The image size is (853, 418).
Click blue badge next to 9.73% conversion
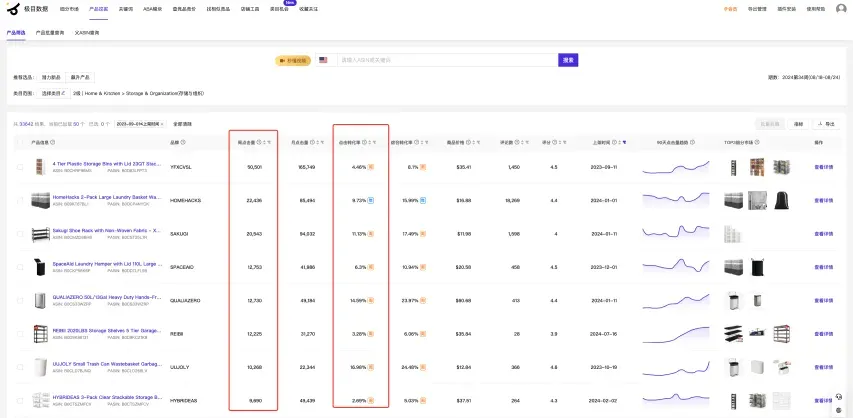coord(370,200)
